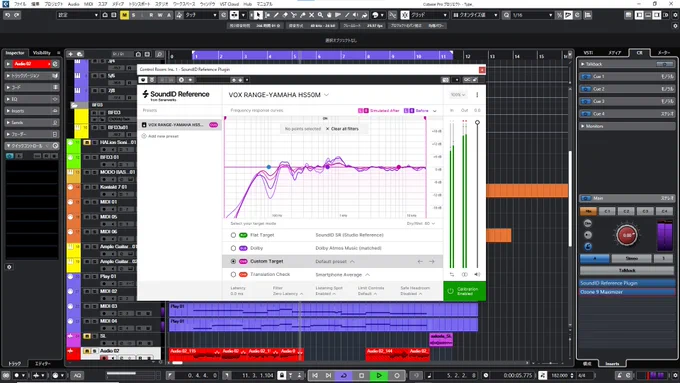Image resolution: width=680 pixels, height=383 pixels.
Task: Open the ファイル menu
Action: pos(20,4)
